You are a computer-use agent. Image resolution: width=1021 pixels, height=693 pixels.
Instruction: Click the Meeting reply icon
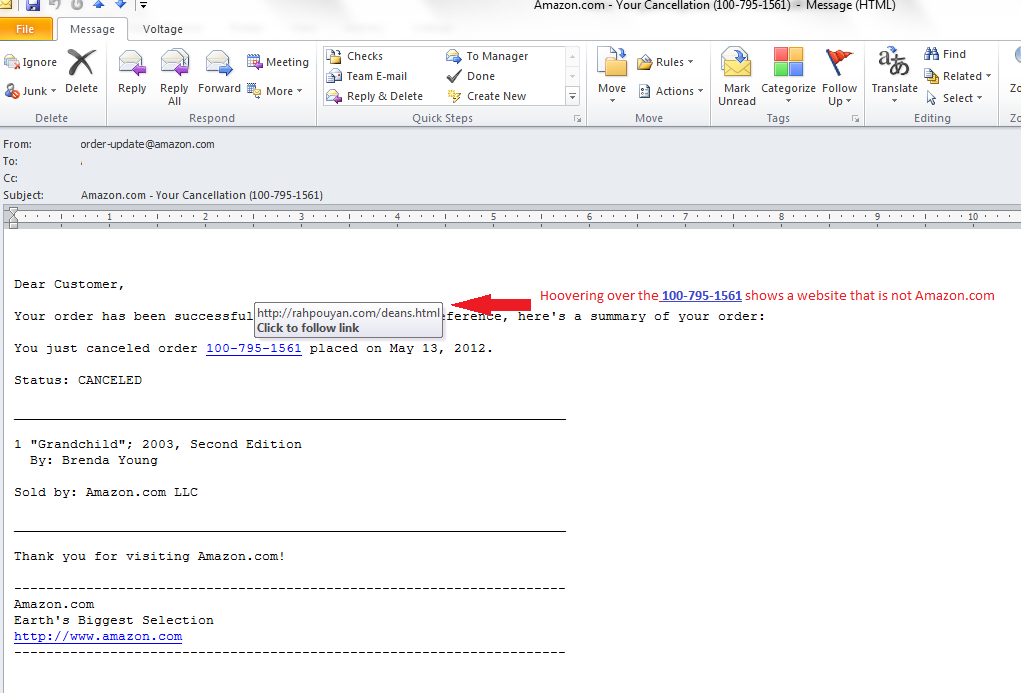(278, 62)
